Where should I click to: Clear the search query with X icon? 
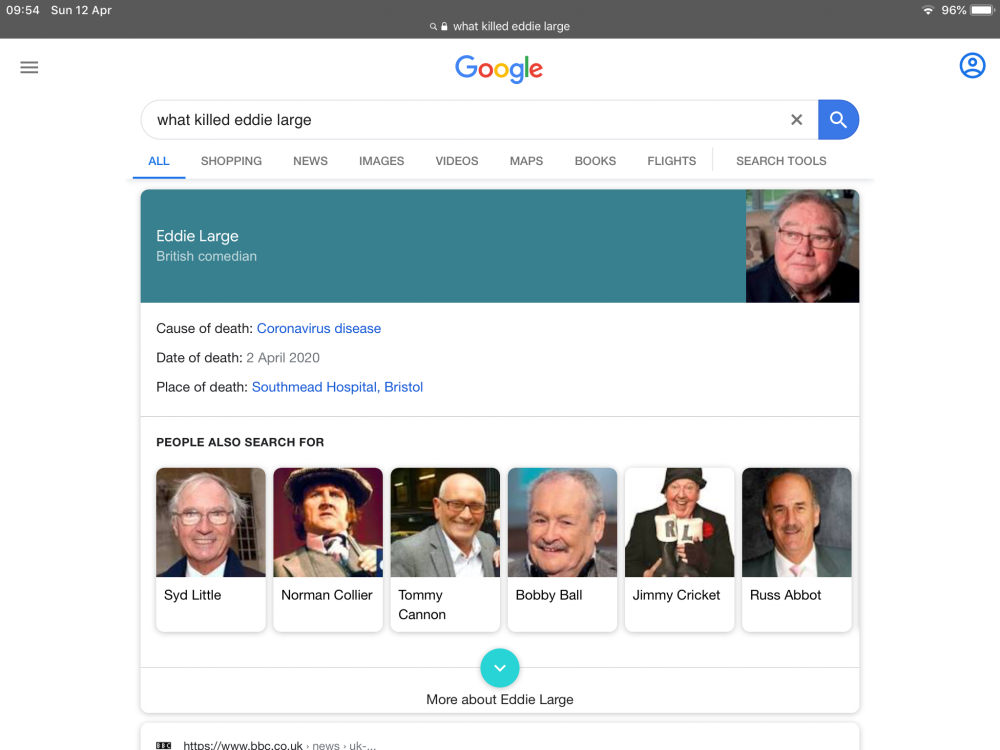[x=796, y=119]
